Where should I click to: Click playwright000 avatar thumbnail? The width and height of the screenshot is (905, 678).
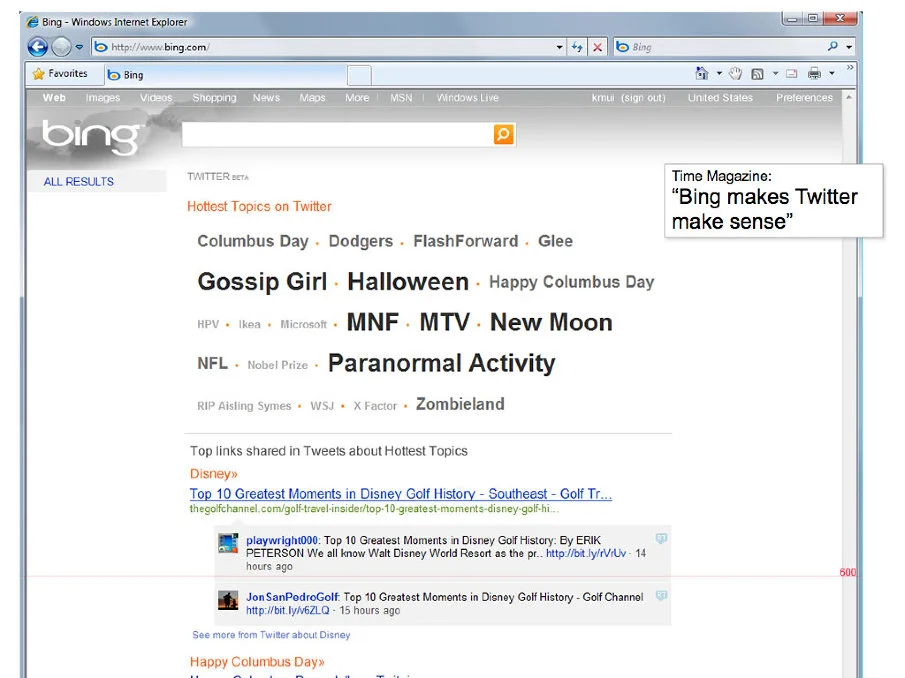228,543
